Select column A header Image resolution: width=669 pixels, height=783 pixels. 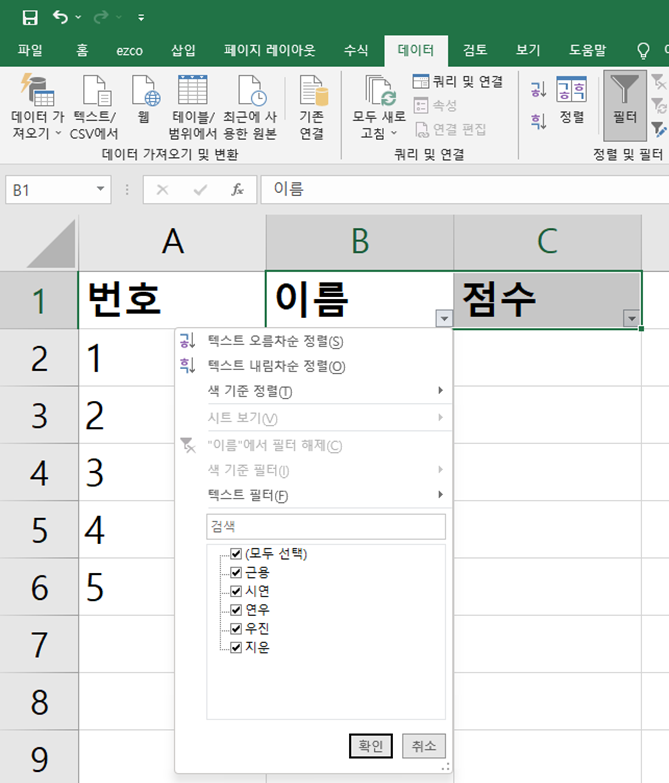pyautogui.click(x=172, y=242)
